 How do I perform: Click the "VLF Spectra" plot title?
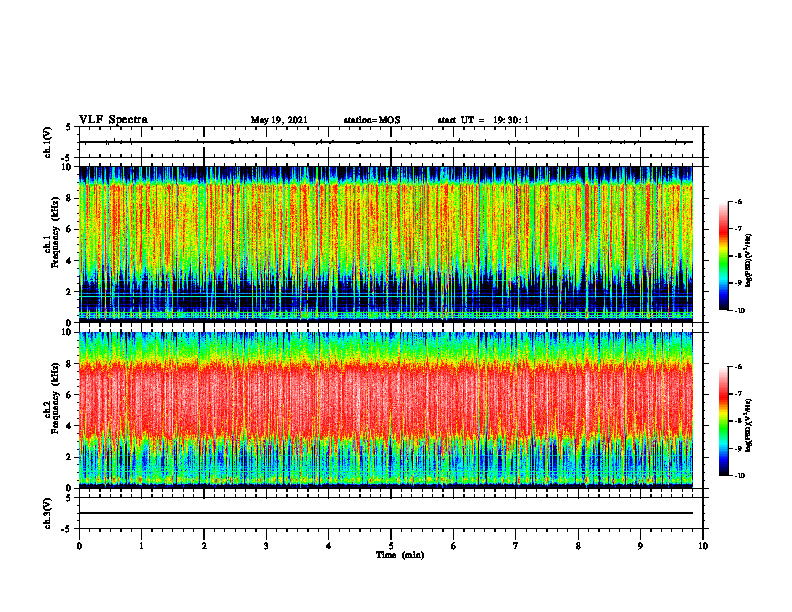point(113,120)
